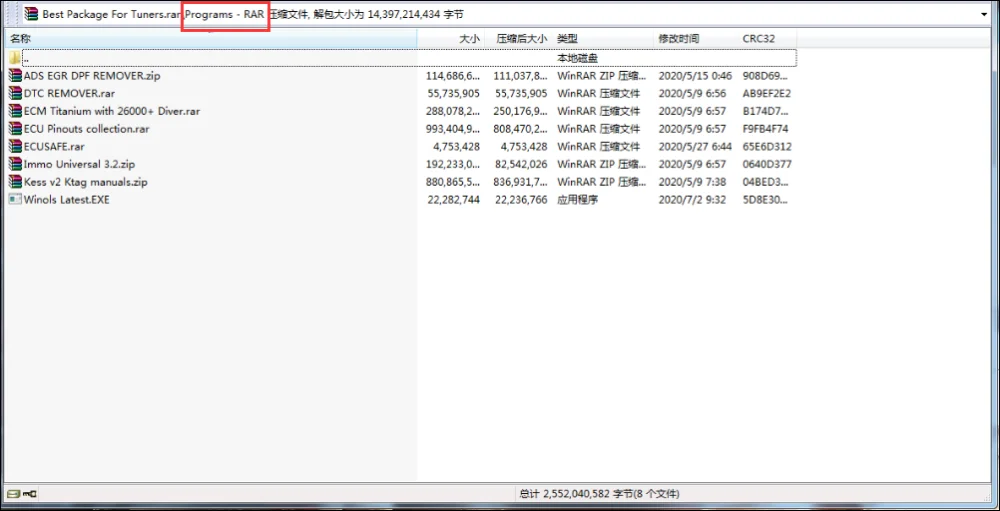Screen dimensions: 1000x511
Task: Sort by CRC32 column header
Action: click(767, 39)
